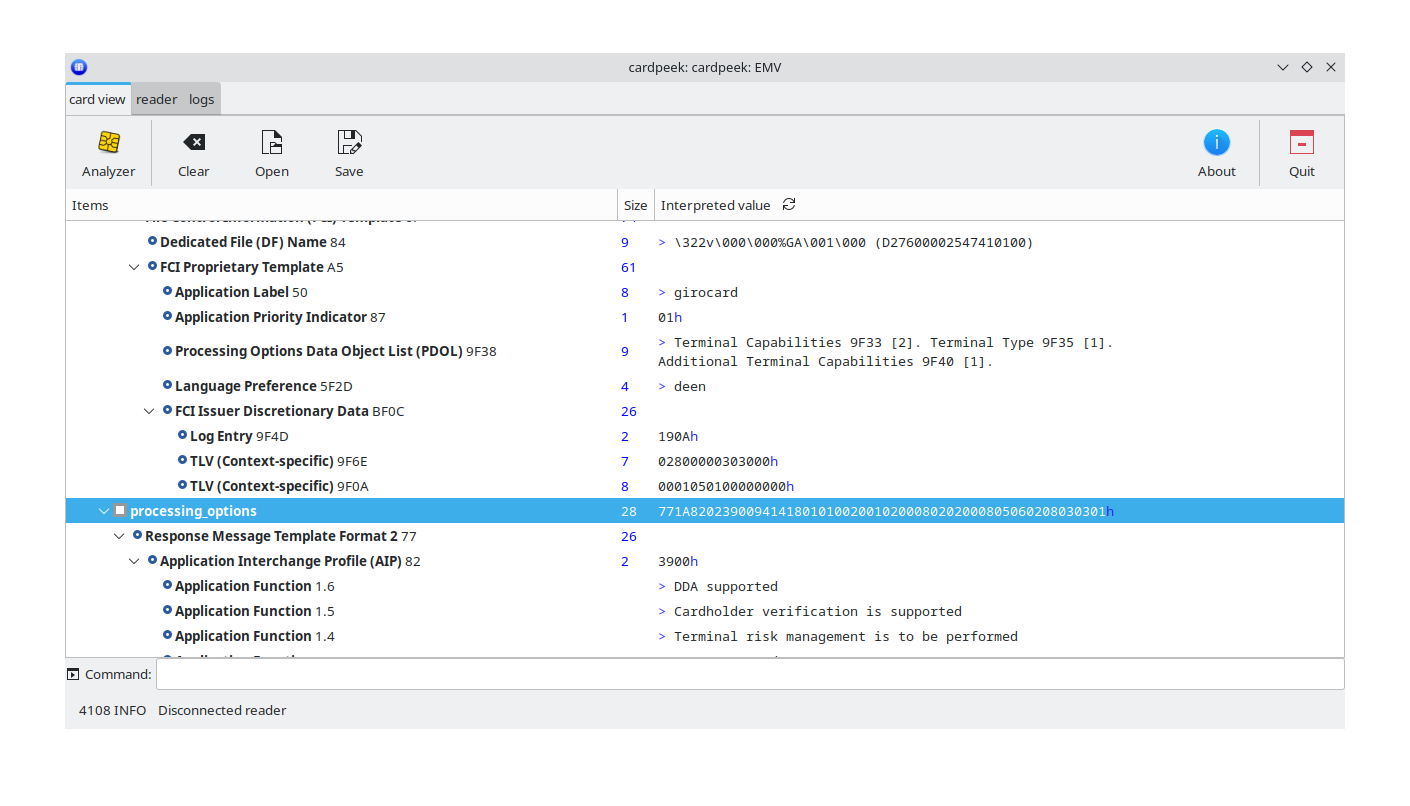Click the Size column header
The width and height of the screenshot is (1410, 806).
635,206
